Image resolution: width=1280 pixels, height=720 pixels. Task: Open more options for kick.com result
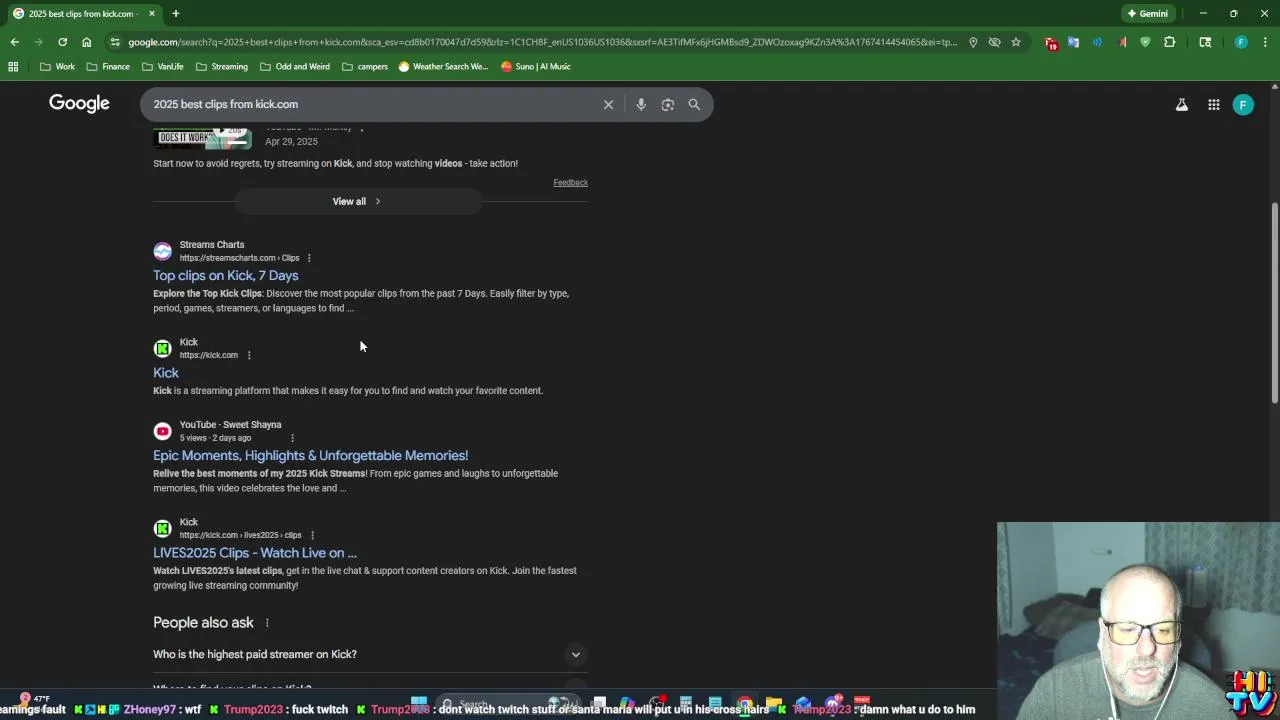[248, 355]
